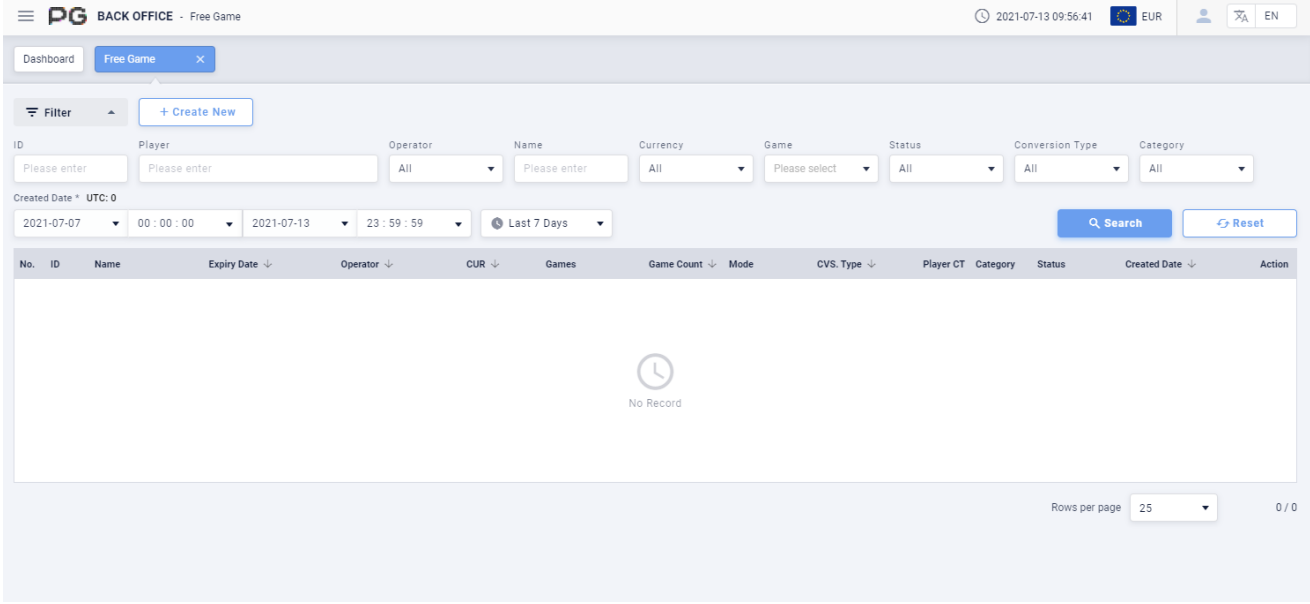Open the hamburger navigation menu
Viewport: 1310px width, 604px height.
tap(25, 17)
